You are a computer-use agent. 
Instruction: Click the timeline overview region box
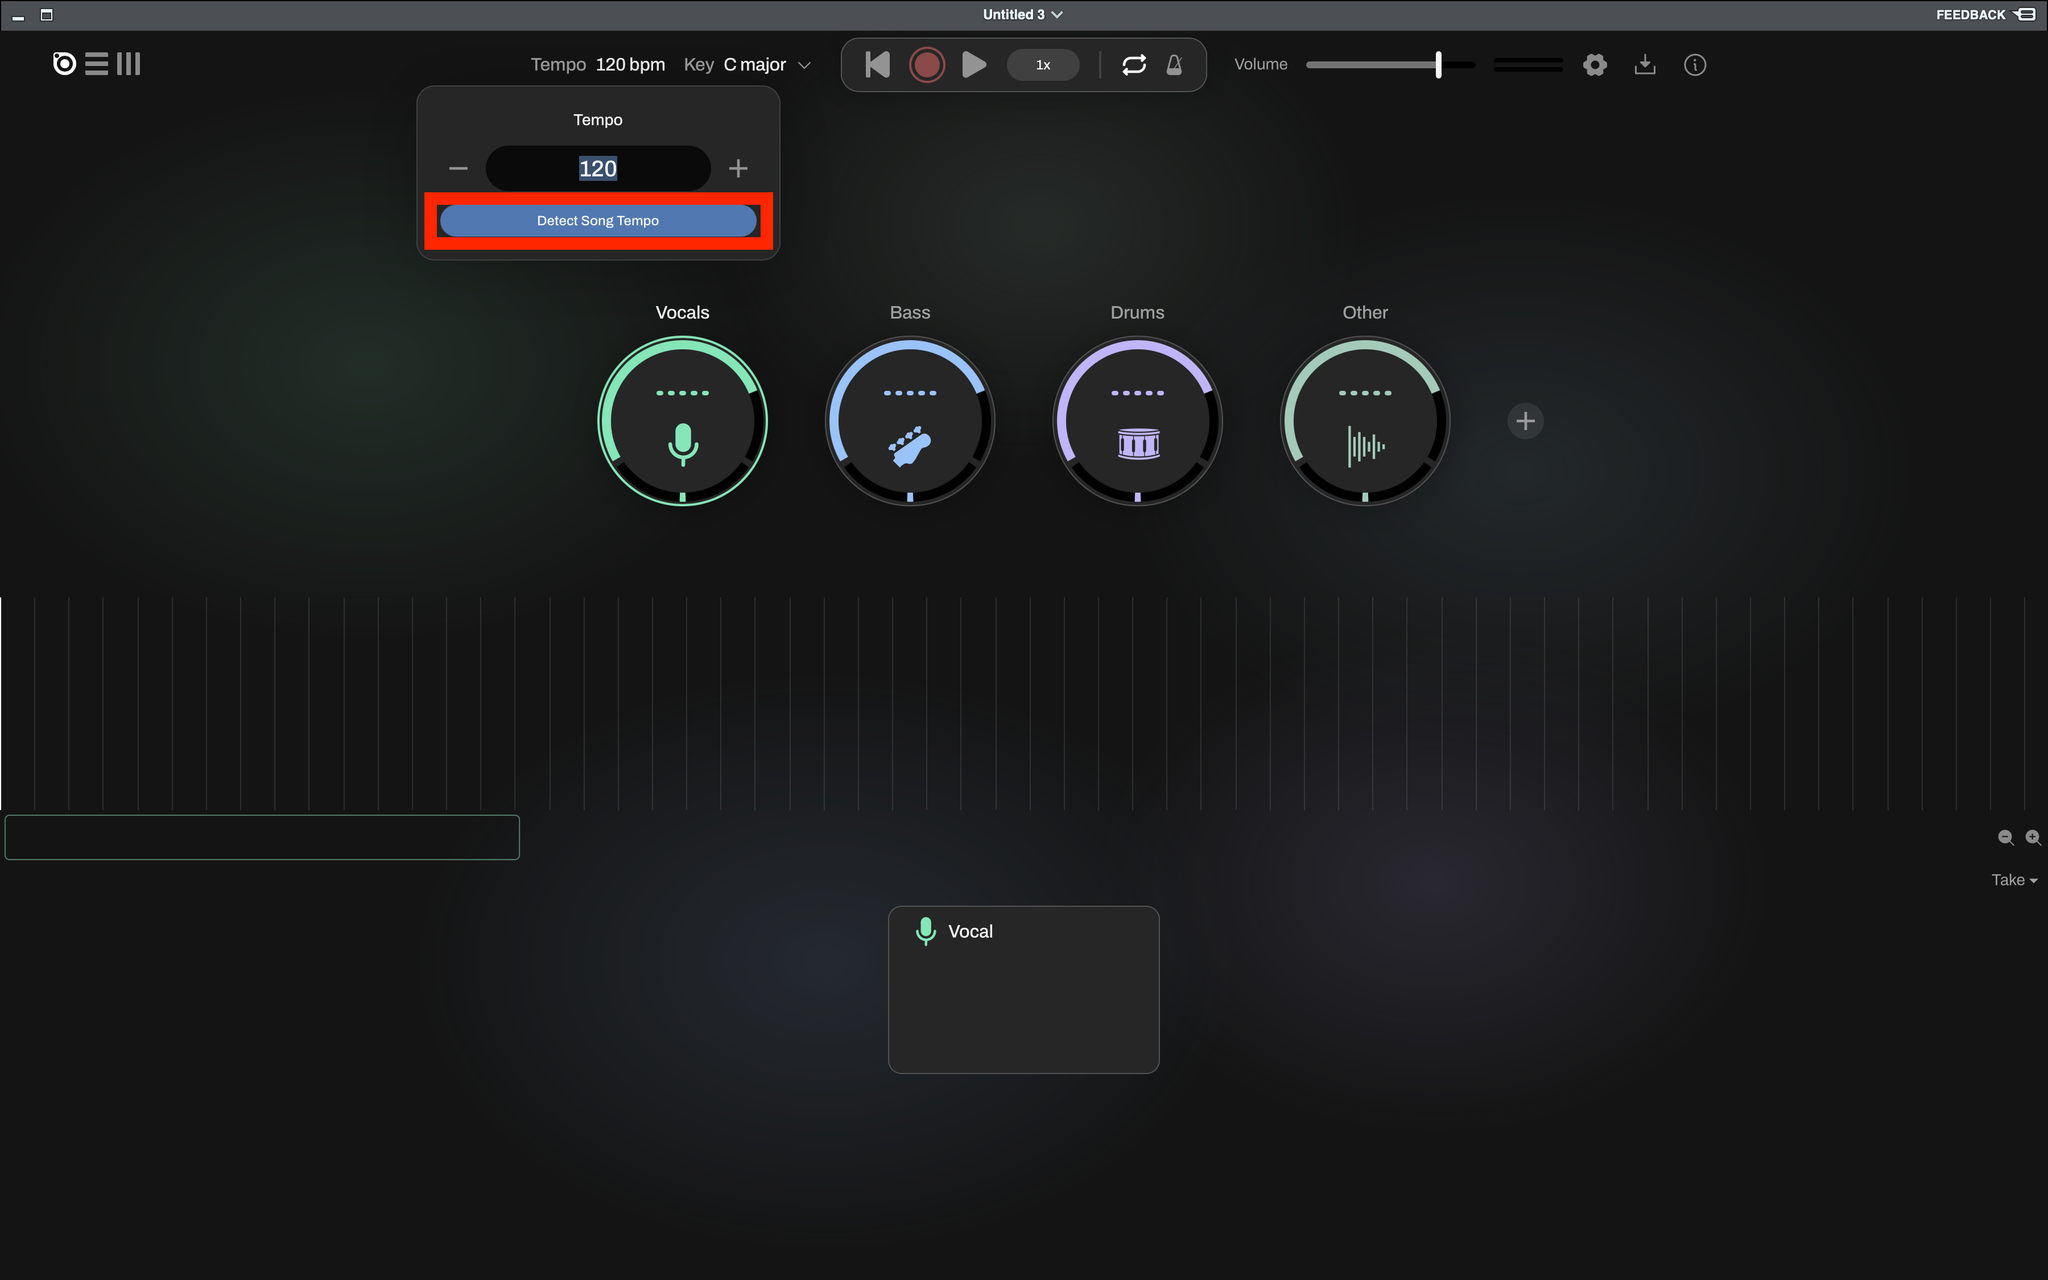click(x=262, y=837)
